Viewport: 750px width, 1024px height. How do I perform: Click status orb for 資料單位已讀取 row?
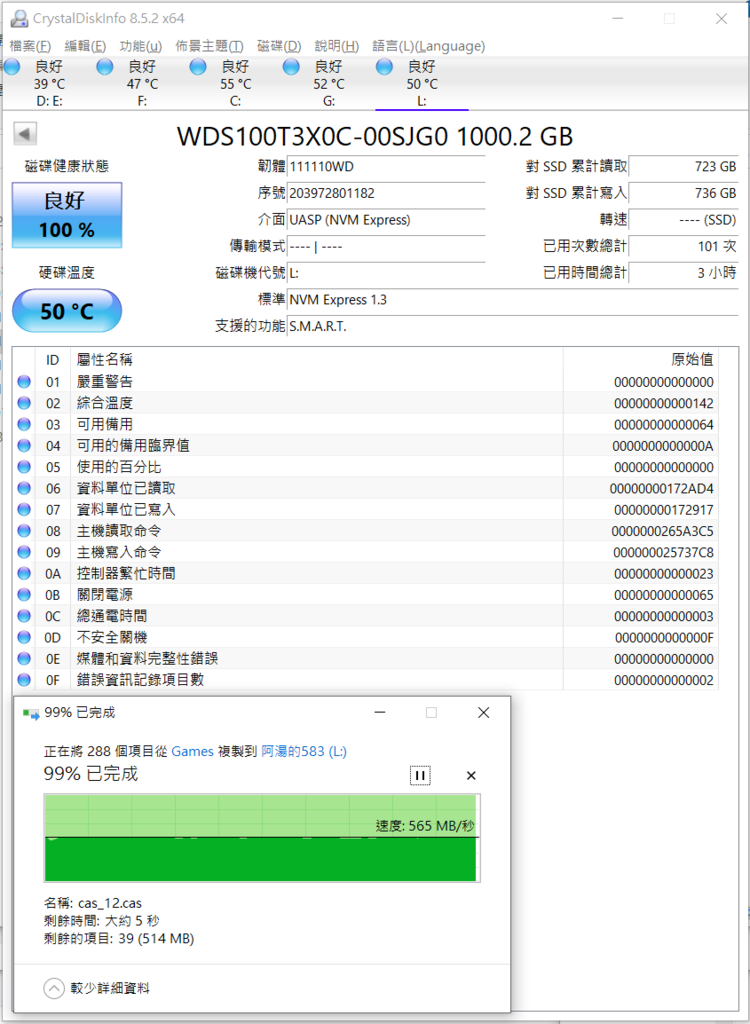[24, 488]
